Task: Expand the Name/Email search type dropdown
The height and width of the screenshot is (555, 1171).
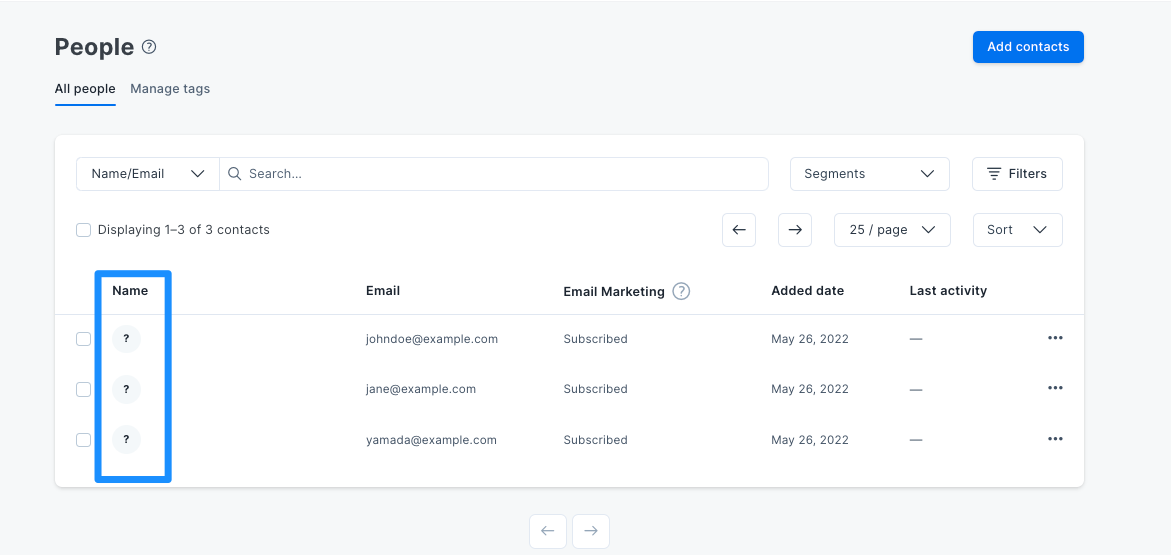Action: 148,174
